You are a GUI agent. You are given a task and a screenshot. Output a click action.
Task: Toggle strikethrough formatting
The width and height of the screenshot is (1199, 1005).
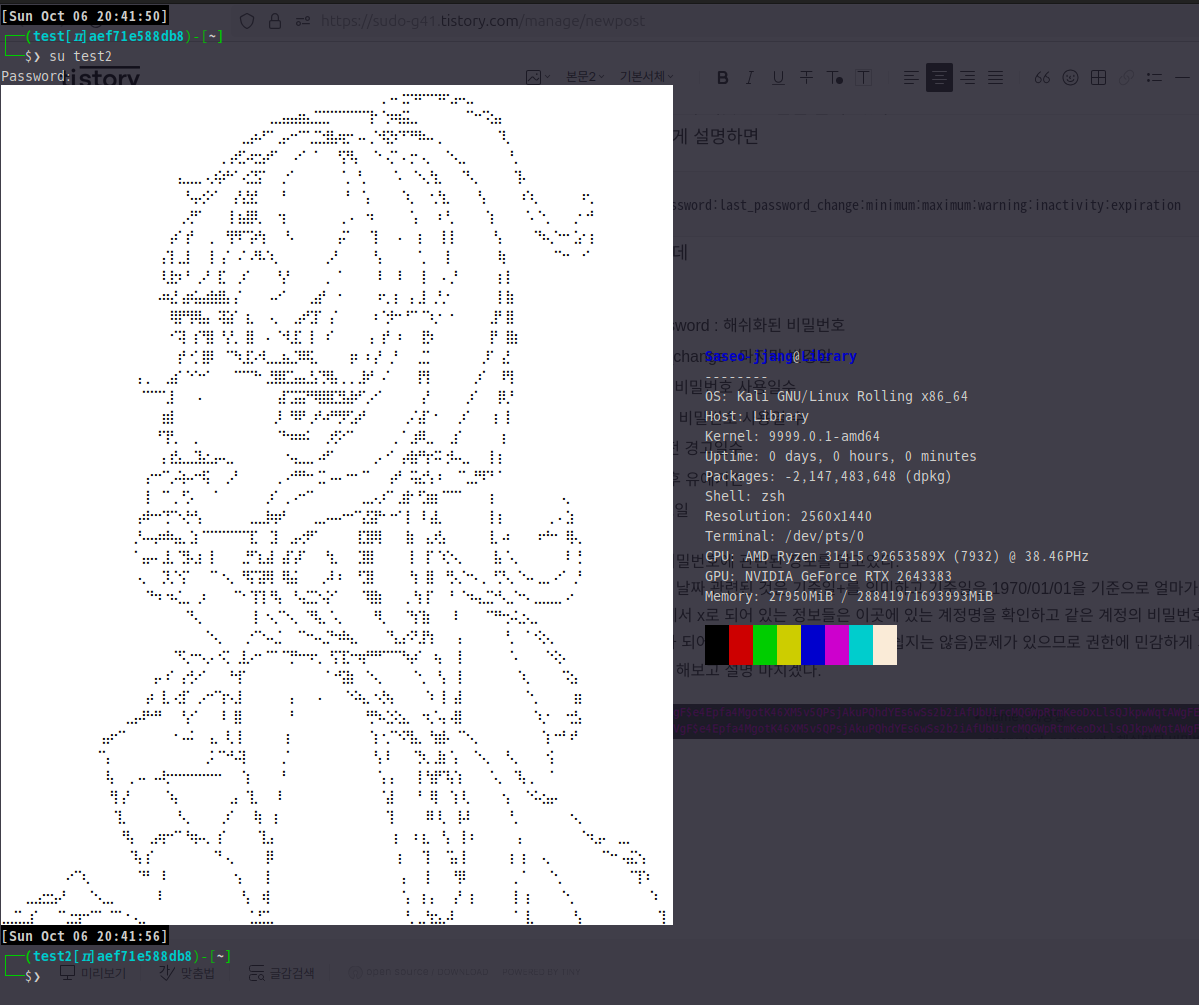coord(807,77)
